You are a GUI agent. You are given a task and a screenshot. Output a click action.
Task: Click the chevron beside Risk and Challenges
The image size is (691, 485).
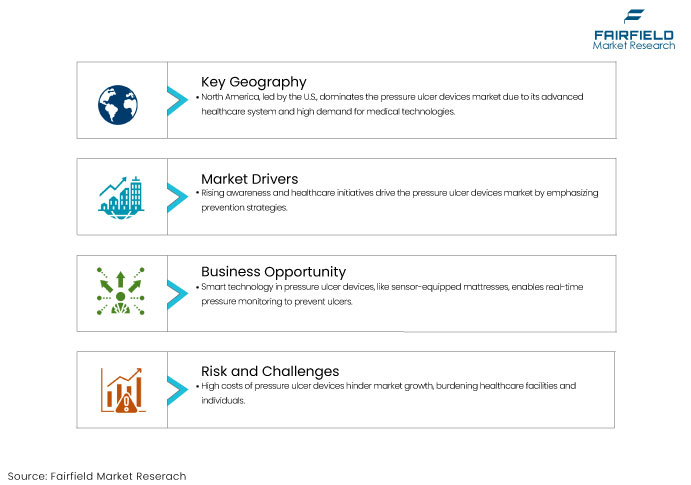click(178, 391)
